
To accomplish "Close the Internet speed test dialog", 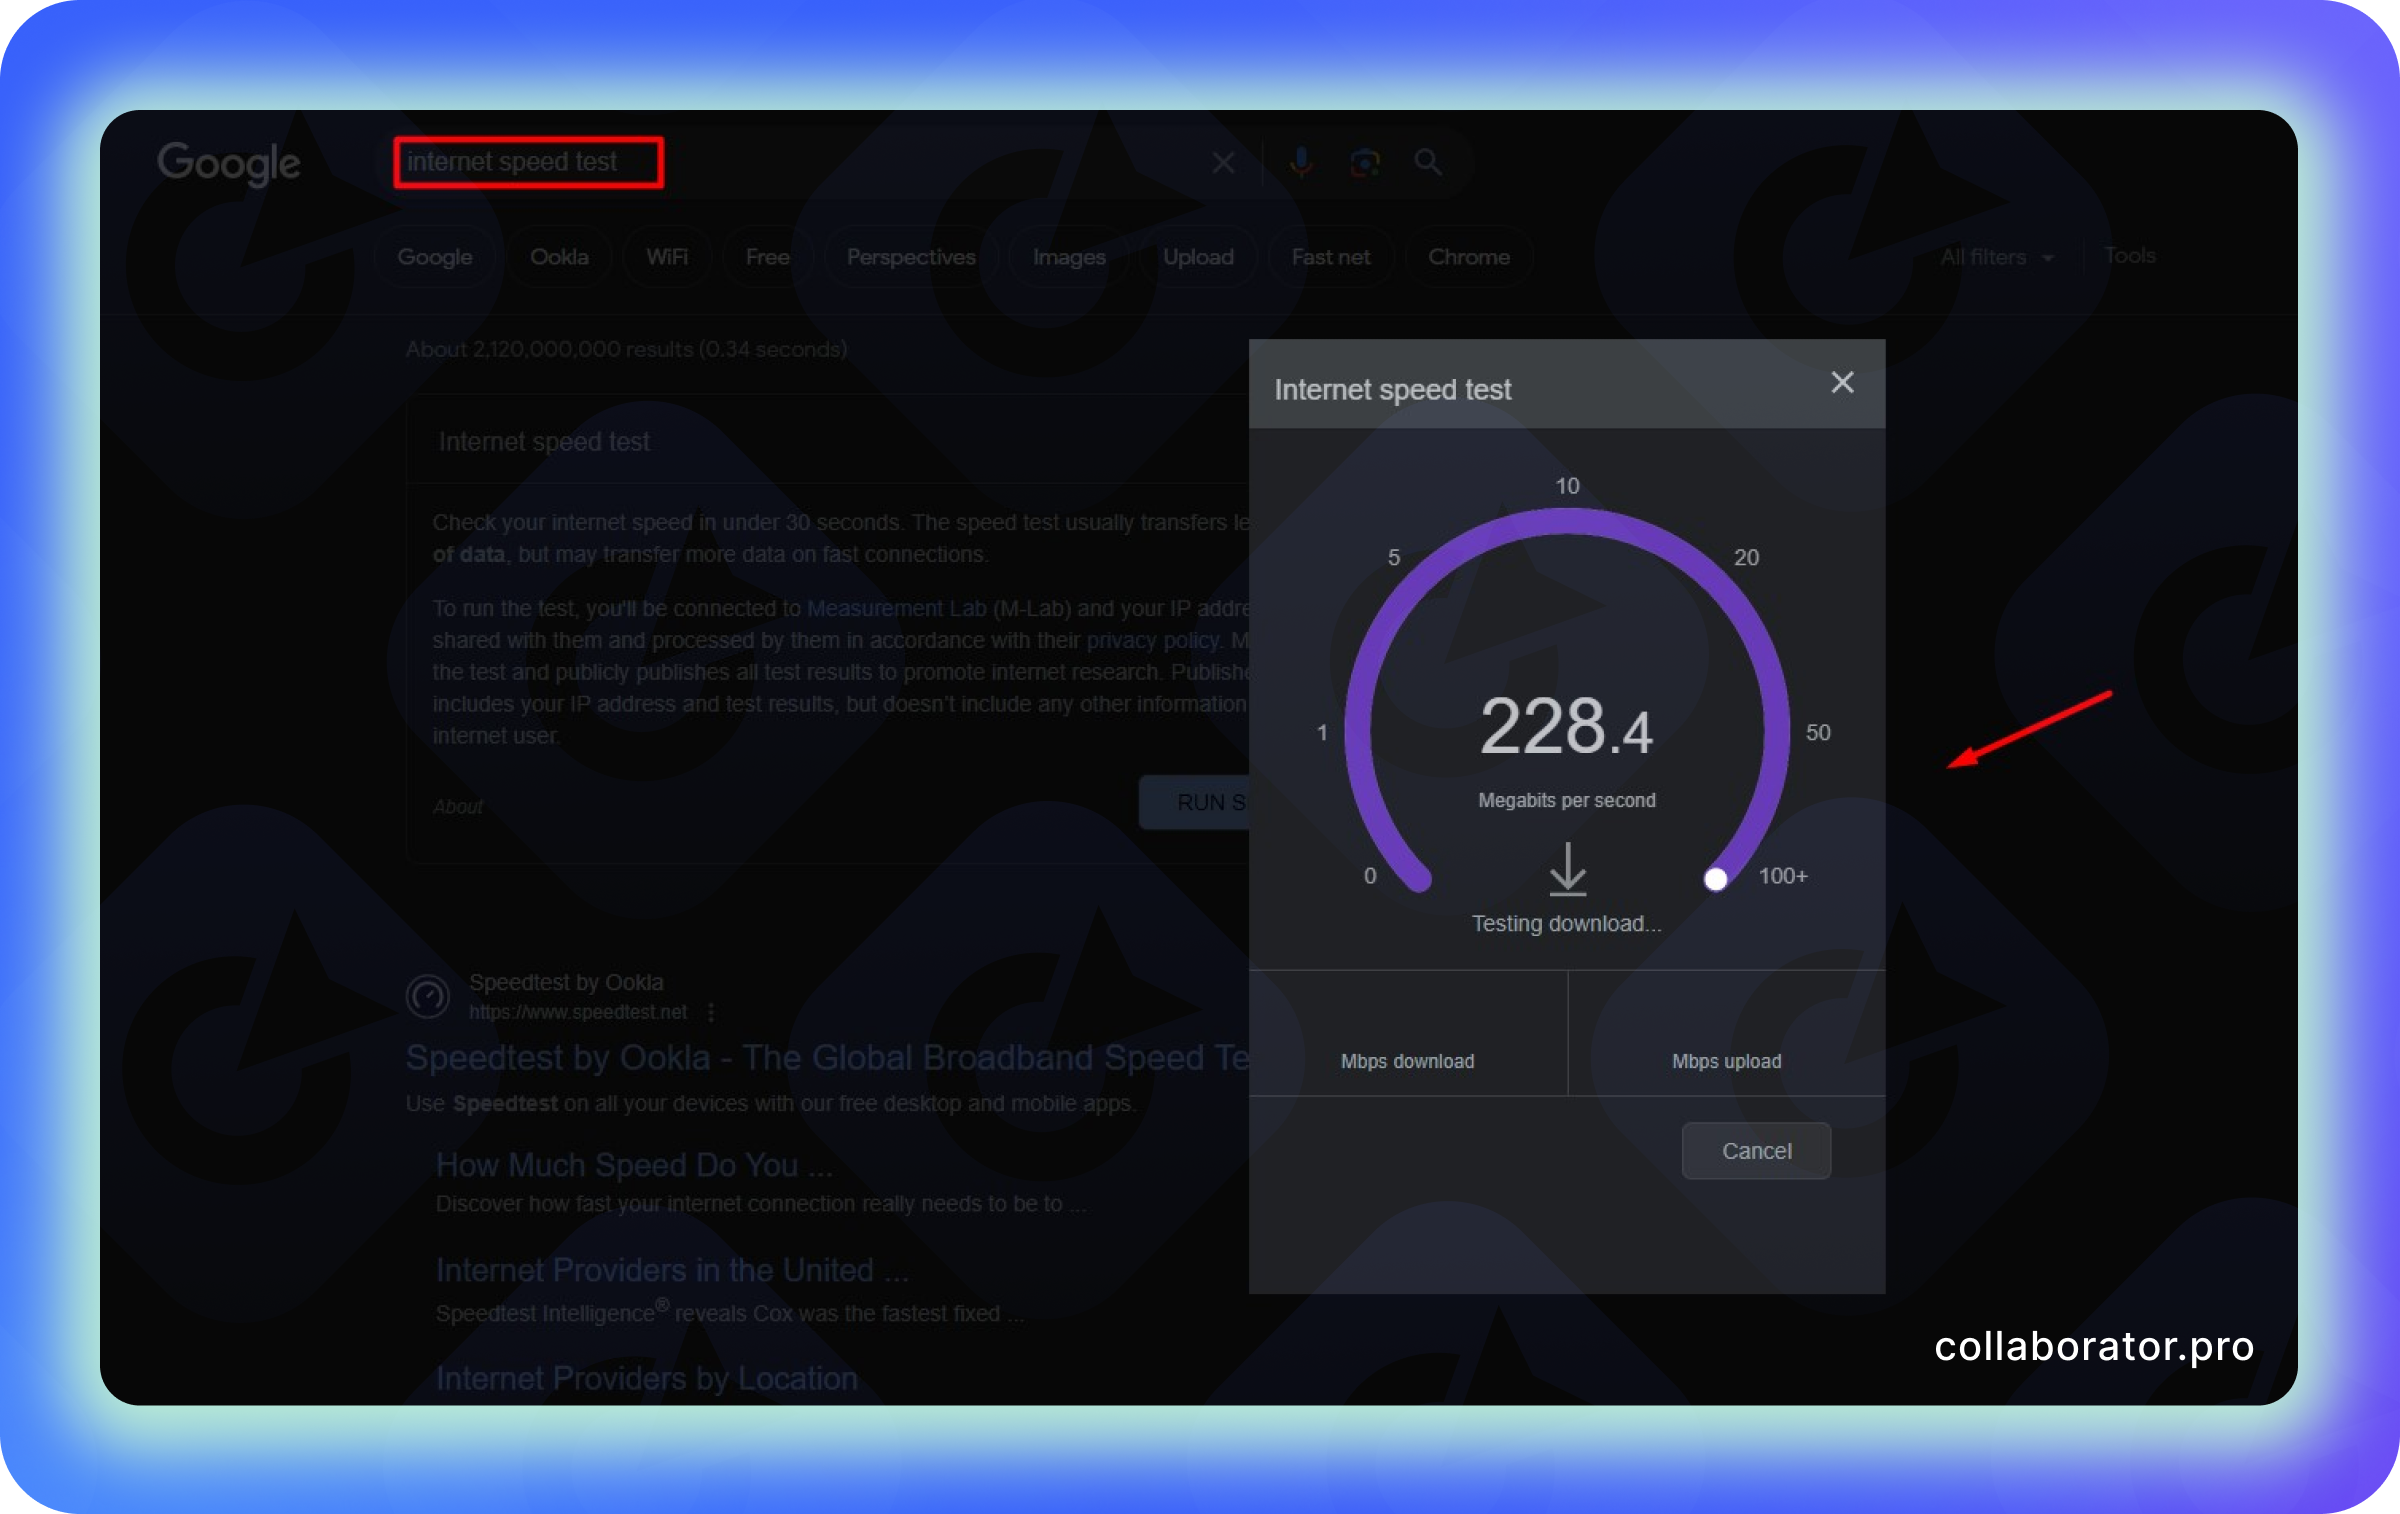I will (x=1842, y=382).
